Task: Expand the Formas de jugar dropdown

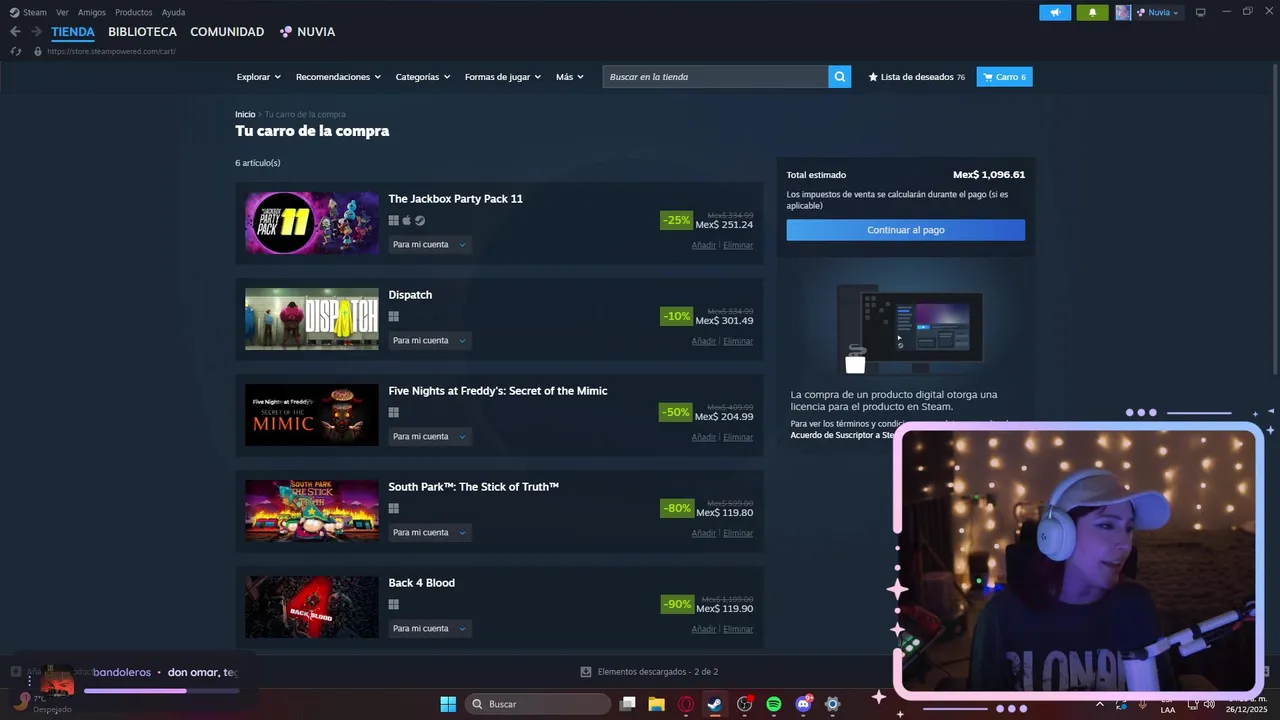Action: point(503,77)
